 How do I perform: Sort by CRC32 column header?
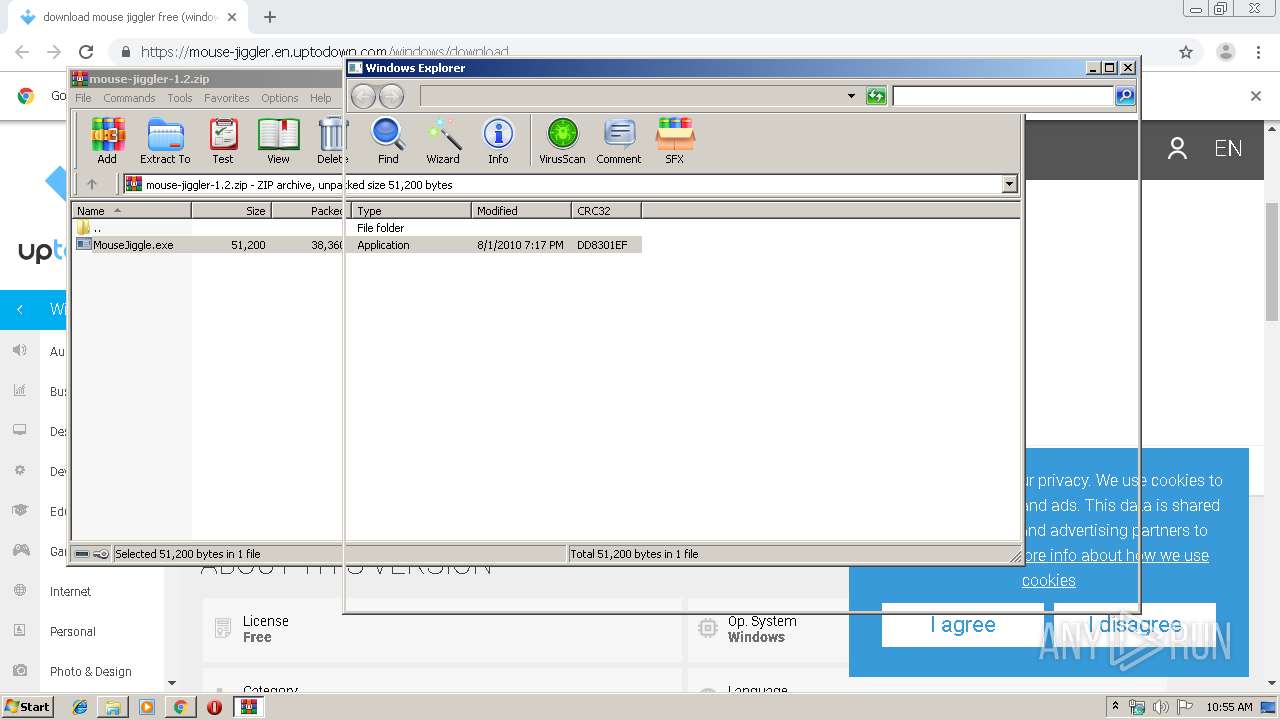[x=607, y=211]
